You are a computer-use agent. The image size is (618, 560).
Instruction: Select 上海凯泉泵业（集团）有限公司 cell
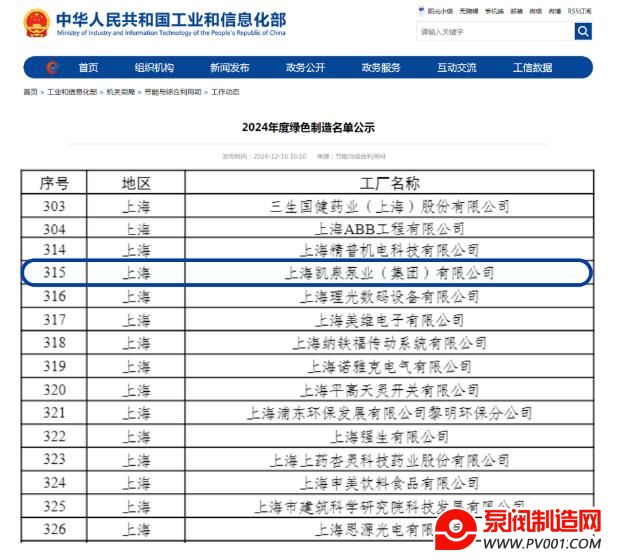coord(389,273)
